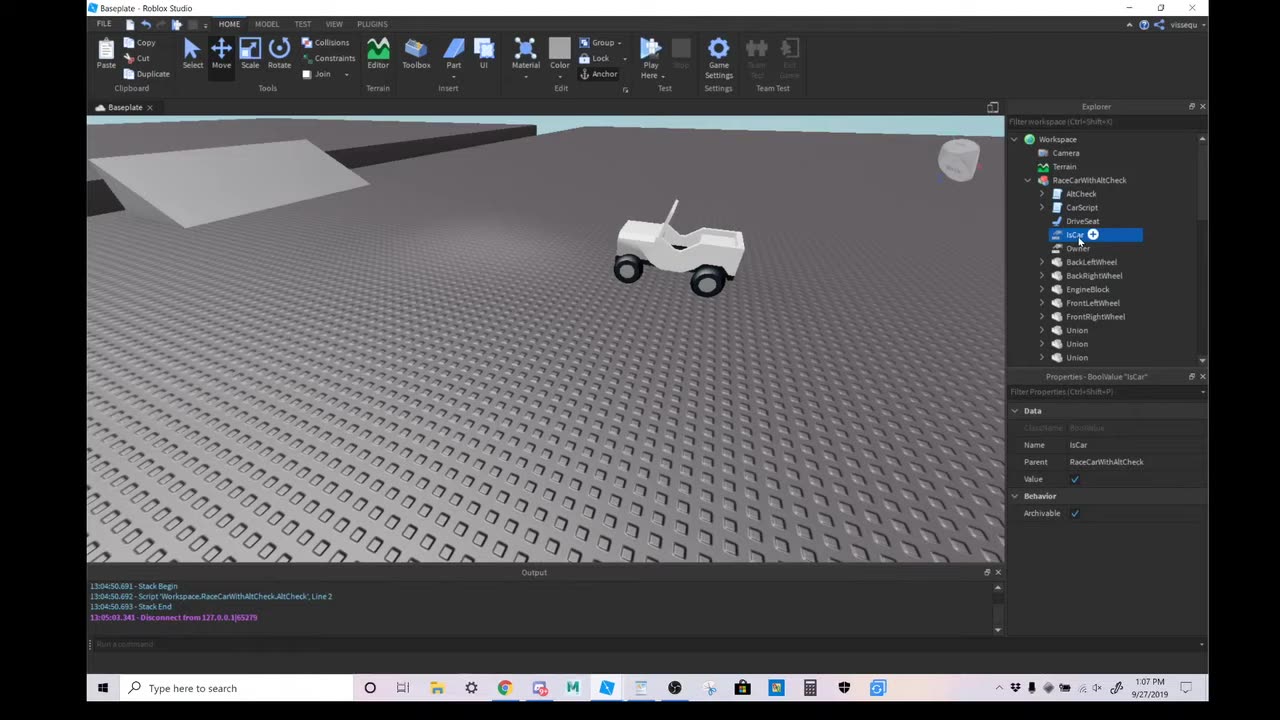1280x720 pixels.
Task: Open the Terrain Editor
Action: 378,52
